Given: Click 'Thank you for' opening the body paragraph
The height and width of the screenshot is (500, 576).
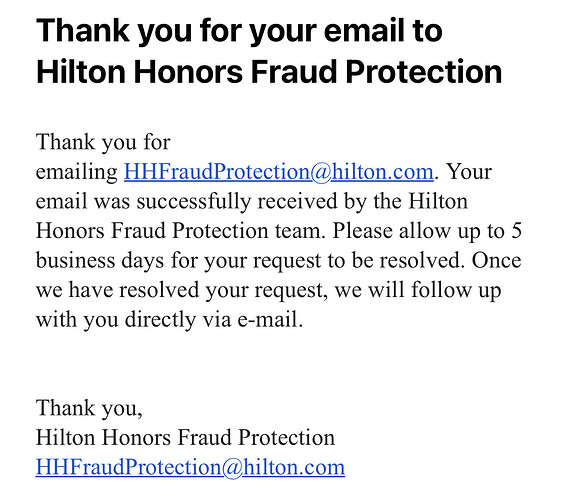Looking at the screenshot, I should tap(103, 143).
